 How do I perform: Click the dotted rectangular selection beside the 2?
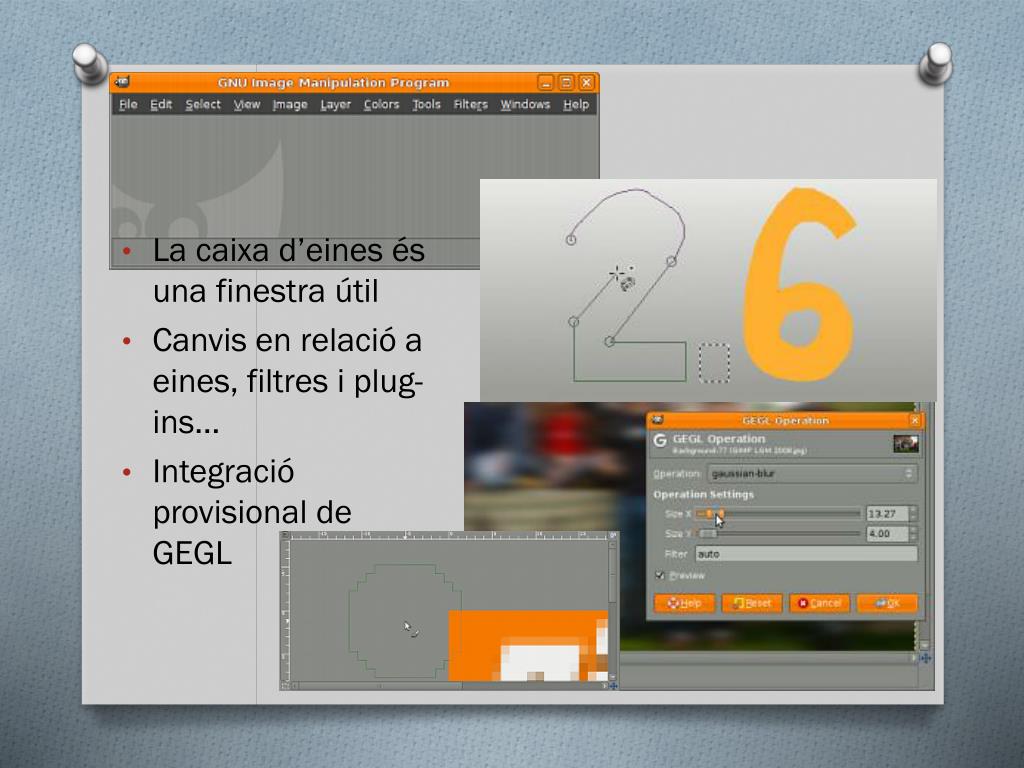714,362
